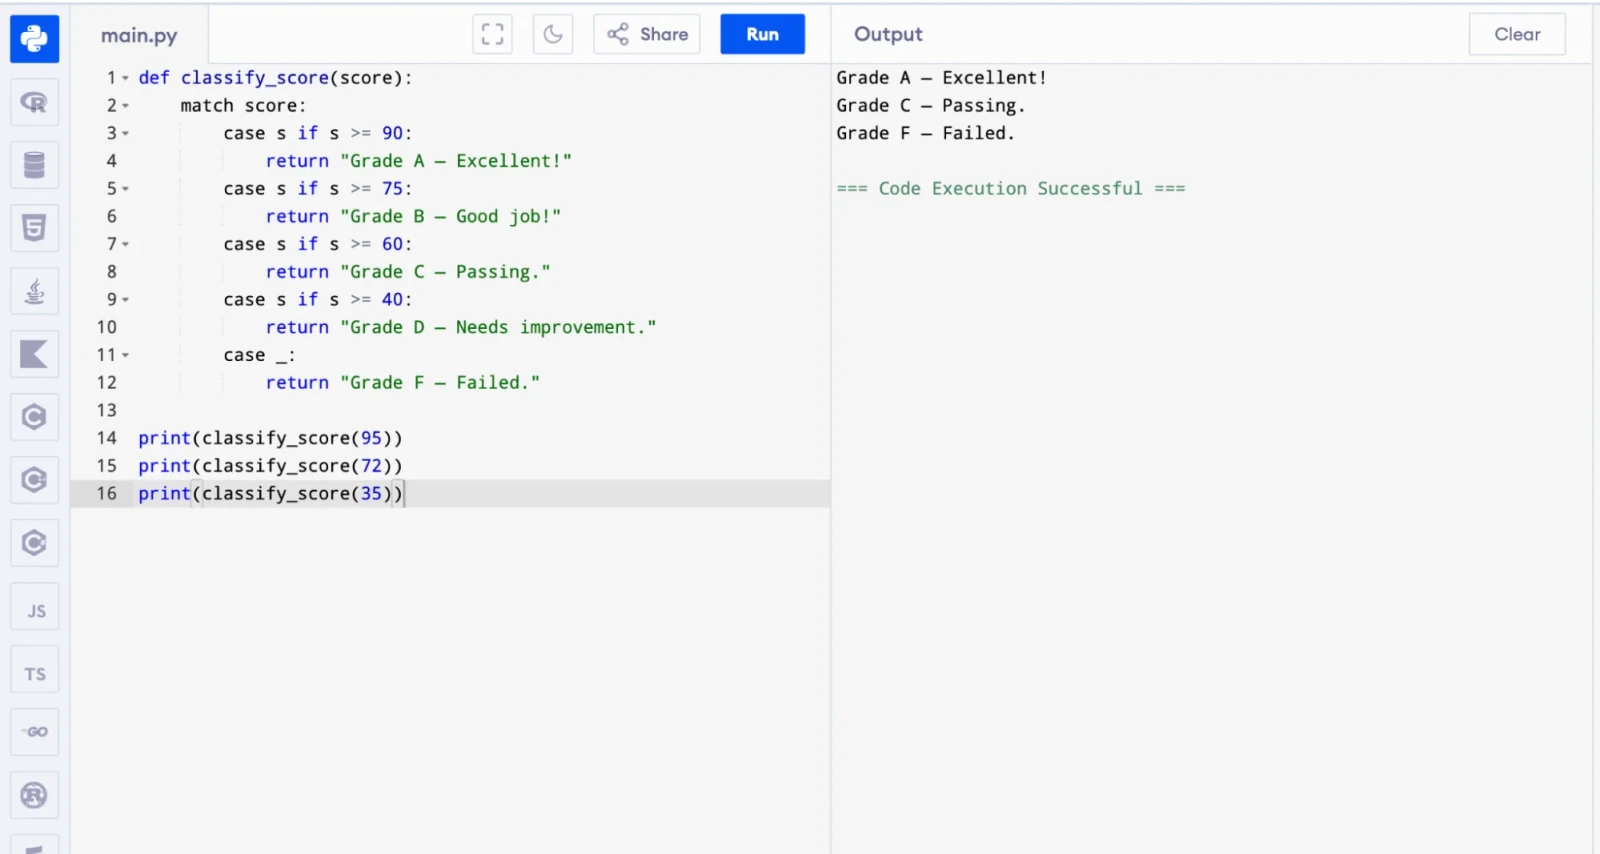The image size is (1600, 854).
Task: Collapse the def classify_score fold arrow on line 1
Action: [x=125, y=78]
